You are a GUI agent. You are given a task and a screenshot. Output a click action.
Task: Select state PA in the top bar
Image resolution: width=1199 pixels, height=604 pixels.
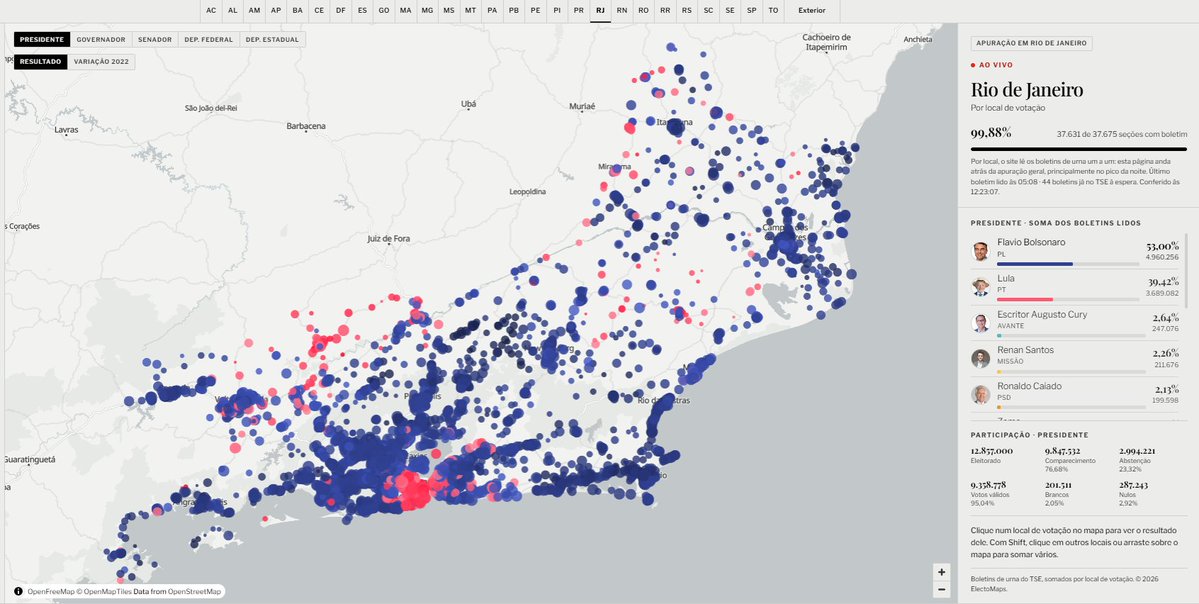492,11
